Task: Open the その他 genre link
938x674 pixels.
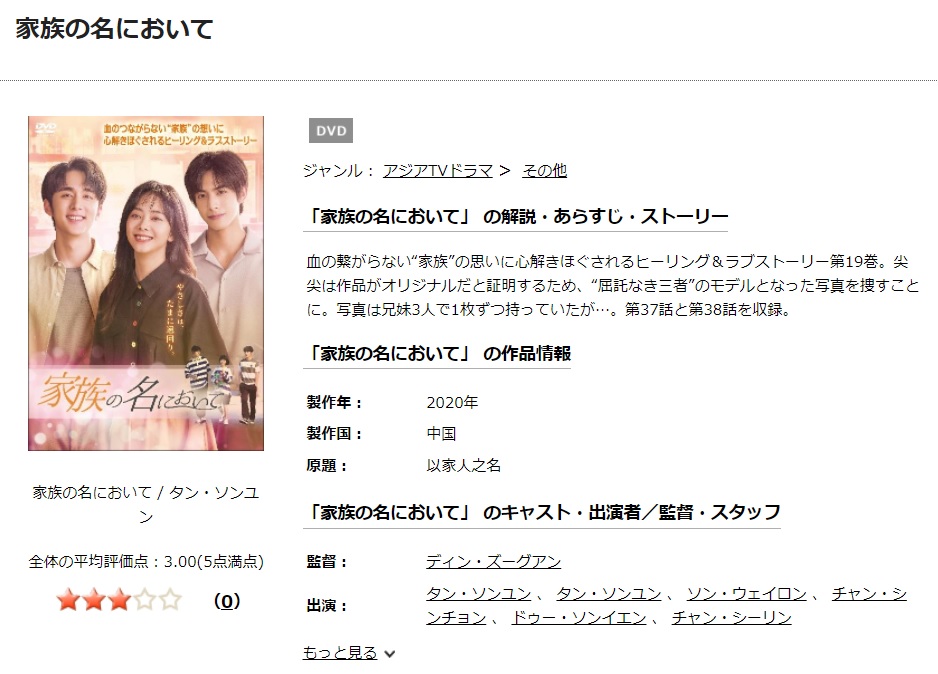Action: pyautogui.click(x=544, y=171)
